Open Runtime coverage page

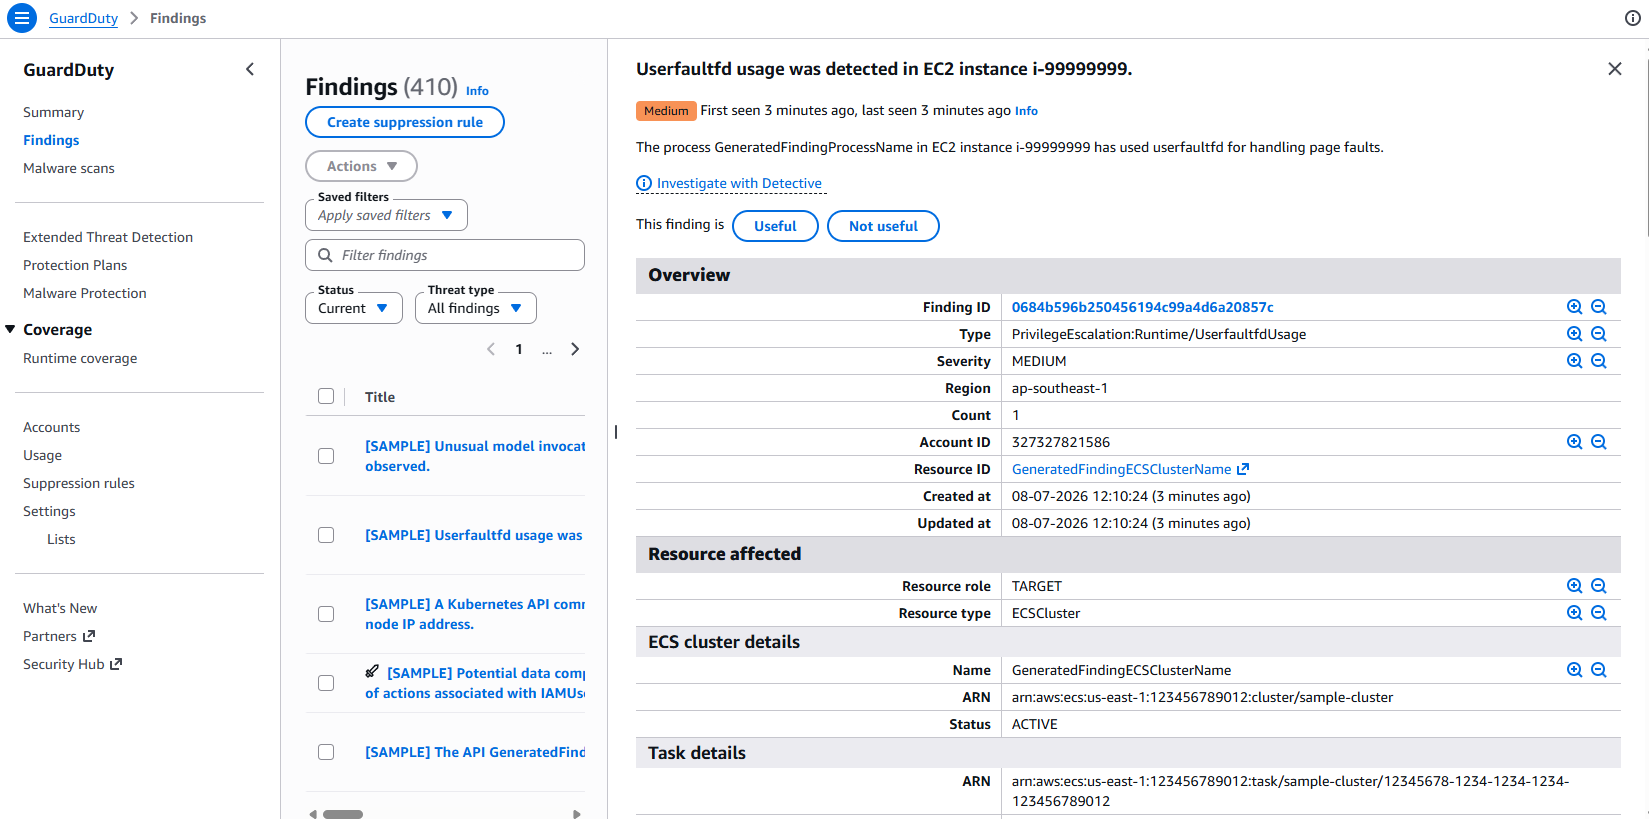point(80,358)
